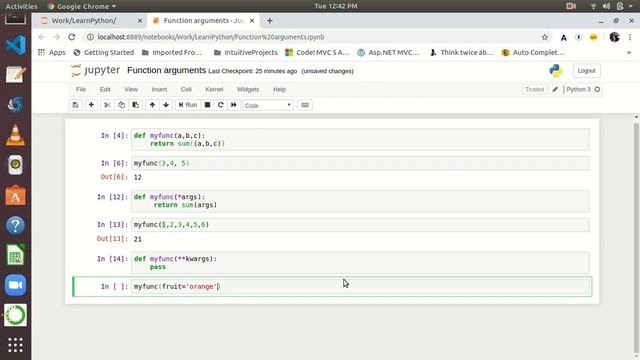Copy selected cells icon

121,105
